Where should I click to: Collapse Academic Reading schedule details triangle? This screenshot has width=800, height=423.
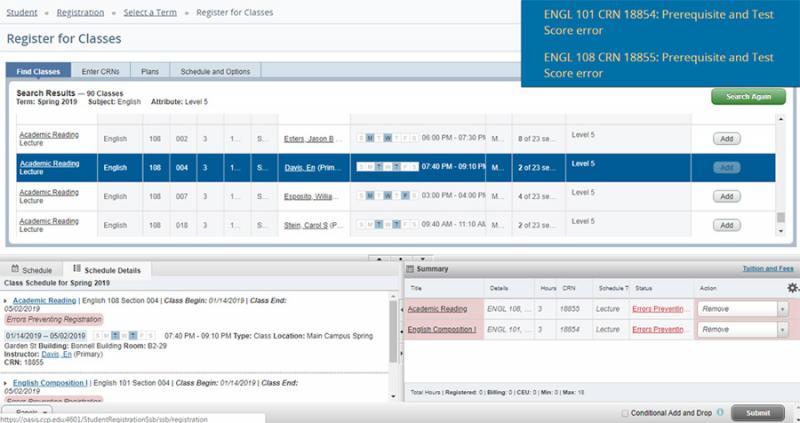pos(7,301)
